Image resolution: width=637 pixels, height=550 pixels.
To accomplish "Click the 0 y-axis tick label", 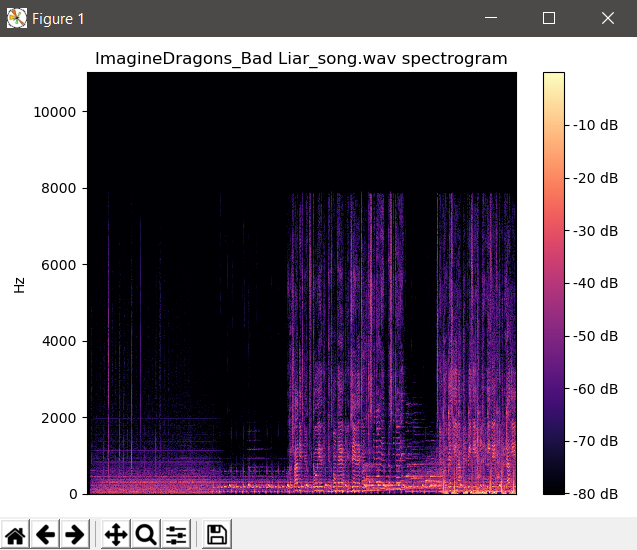I will (73, 494).
